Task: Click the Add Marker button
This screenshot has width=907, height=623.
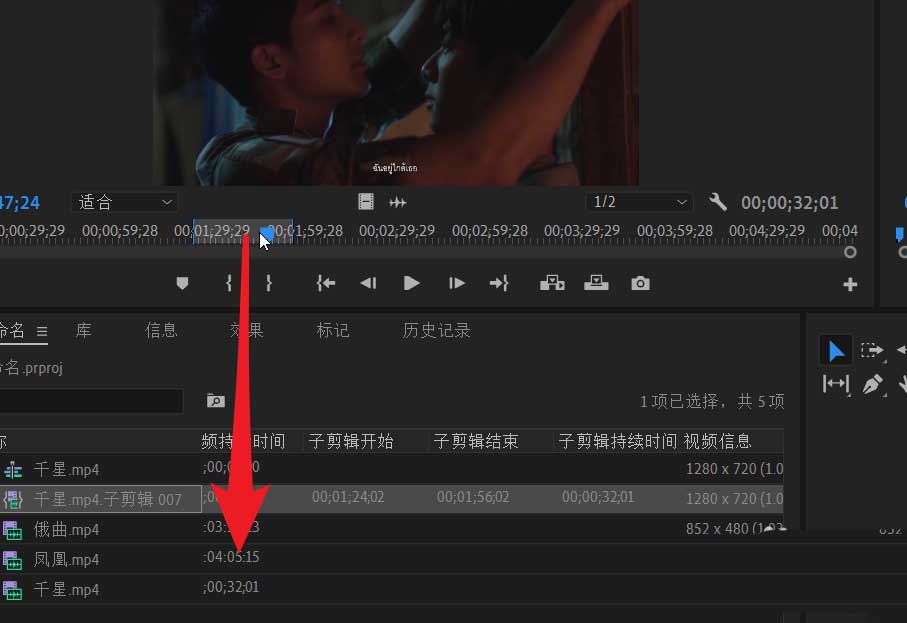Action: 182,283
